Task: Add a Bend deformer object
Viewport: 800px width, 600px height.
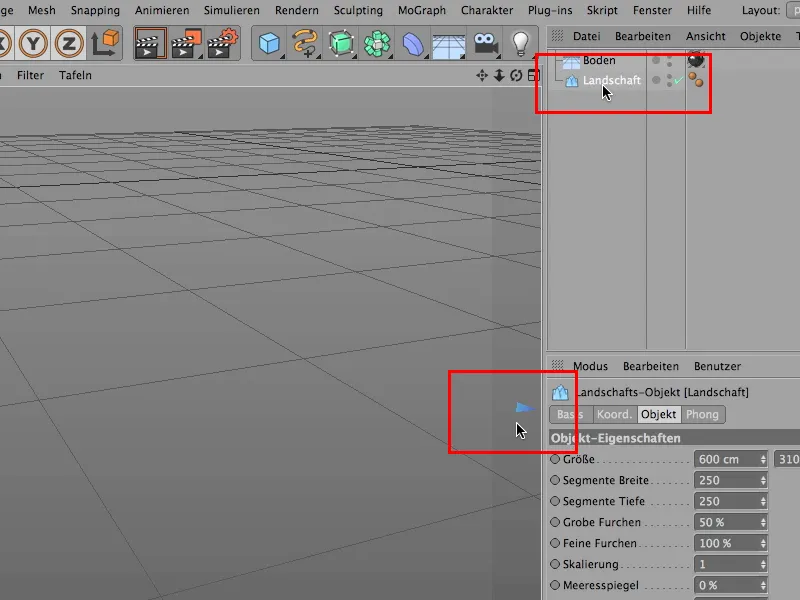Action: pyautogui.click(x=413, y=43)
